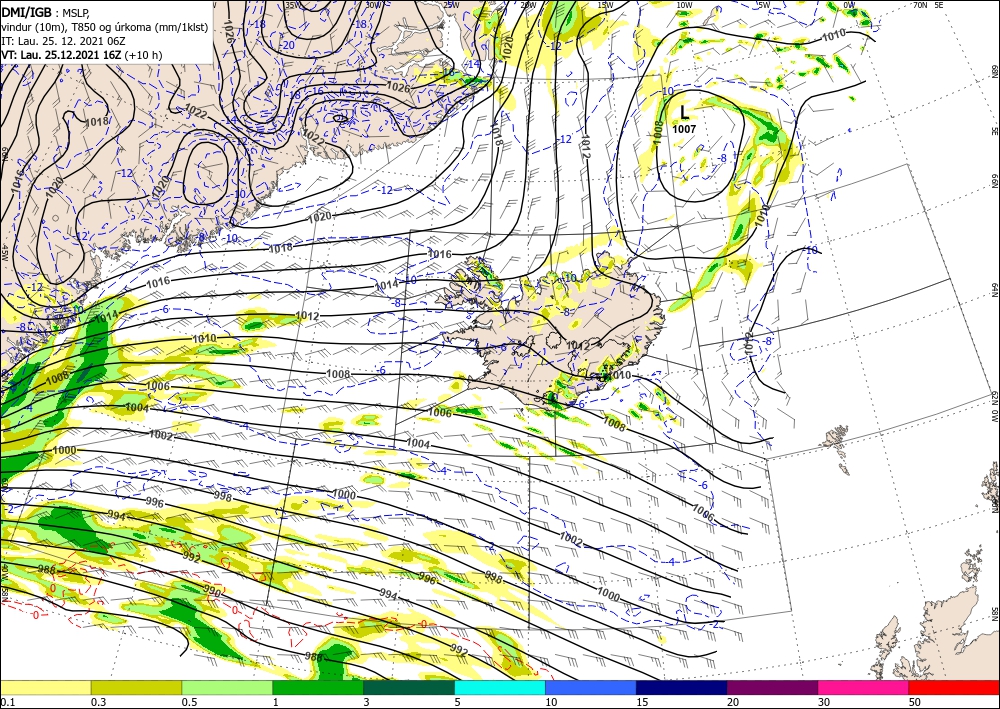Choose the purple 20 mm legend swatch
1000x709 pixels.
coord(772,687)
